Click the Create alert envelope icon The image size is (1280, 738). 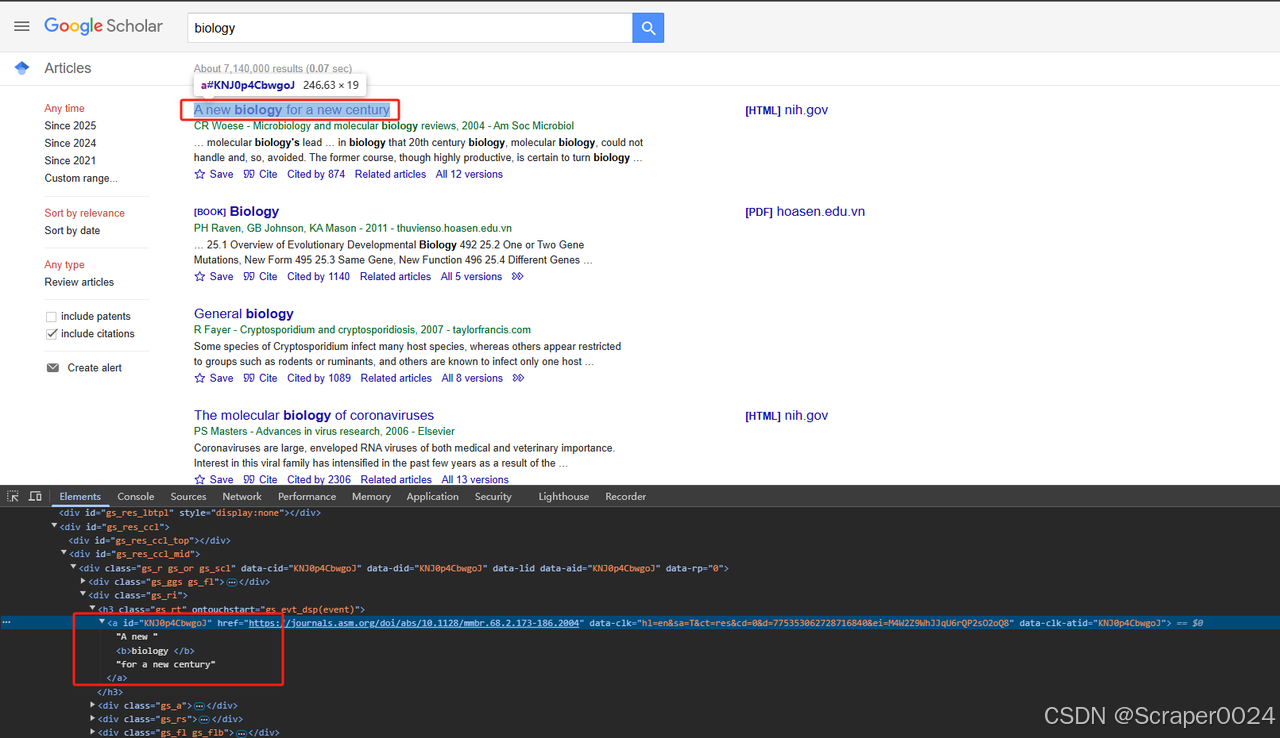pos(53,368)
